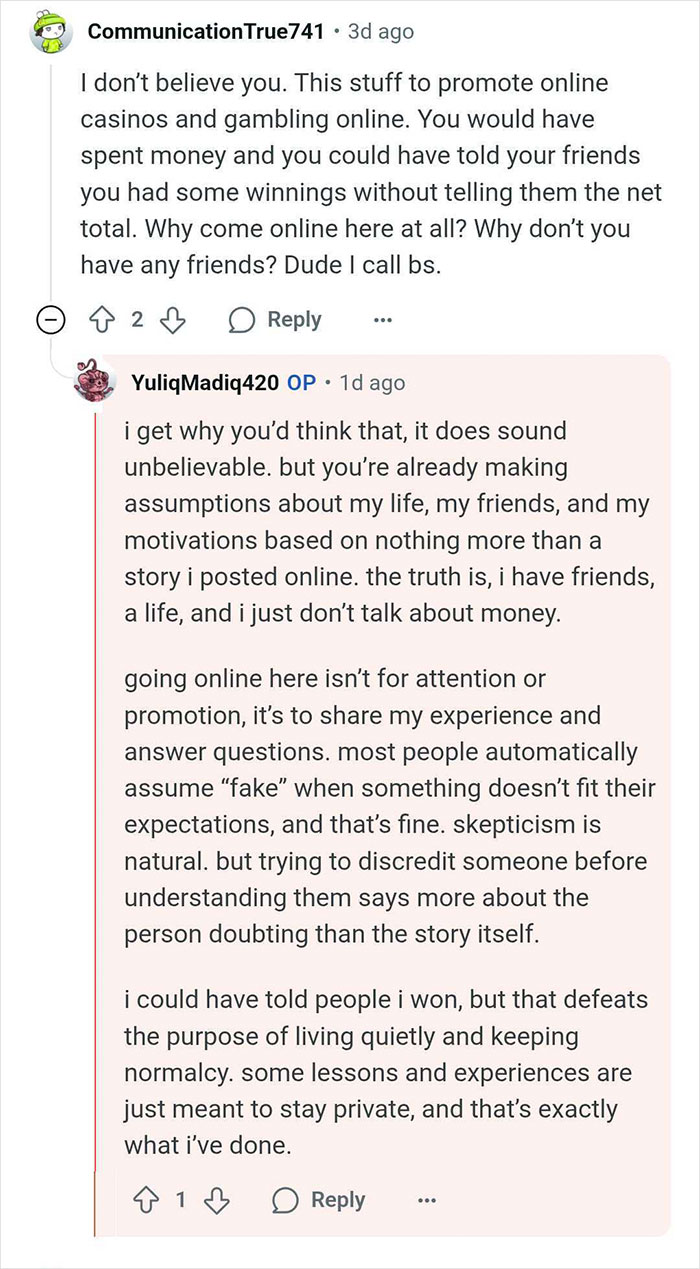Open overflow menu on CommunicationTrue741's comment

[x=383, y=319]
